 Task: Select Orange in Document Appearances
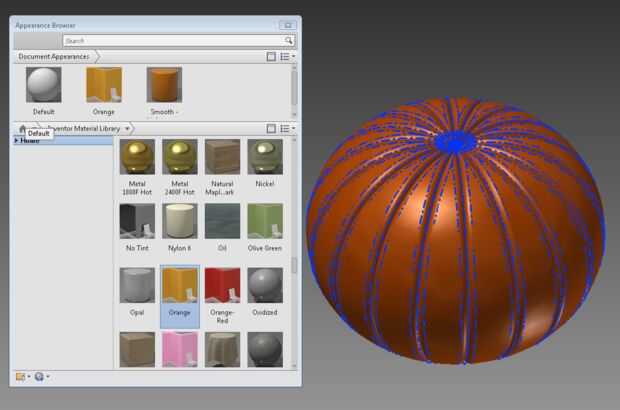tap(104, 85)
